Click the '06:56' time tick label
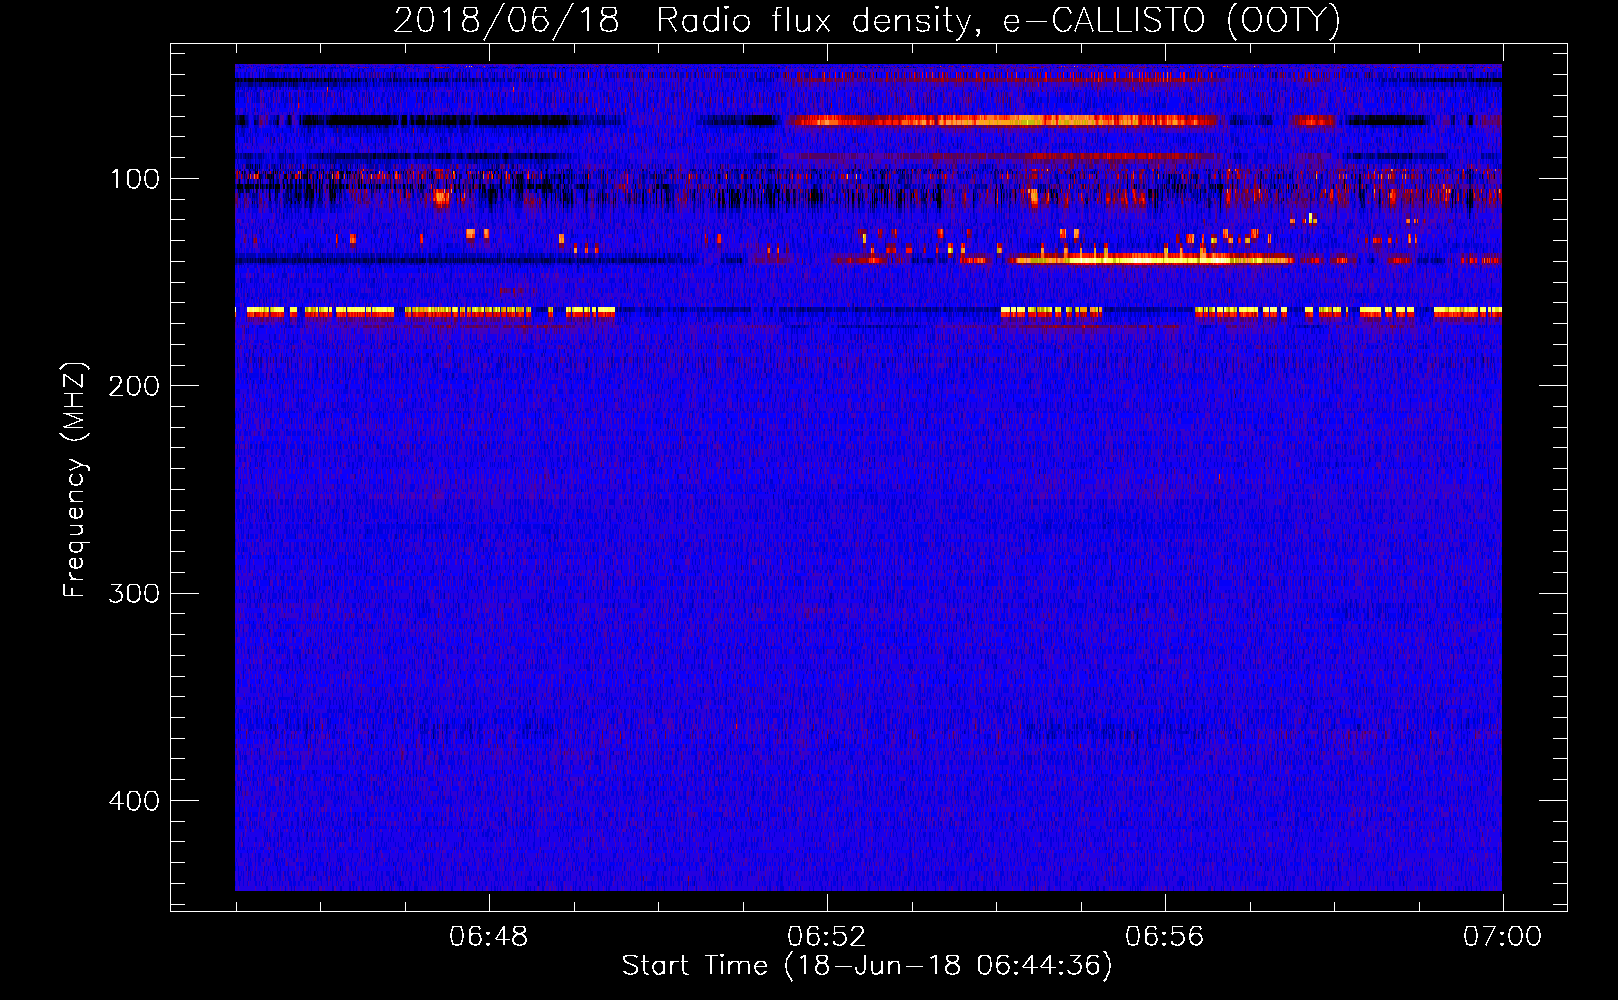 click(1165, 937)
